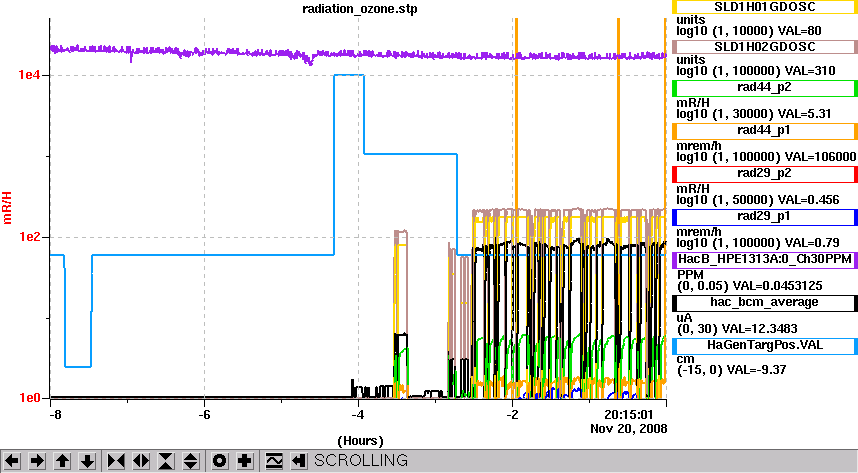Select the HacB_HPE1313A:0_Ch30PPM legend entry

click(x=764, y=259)
